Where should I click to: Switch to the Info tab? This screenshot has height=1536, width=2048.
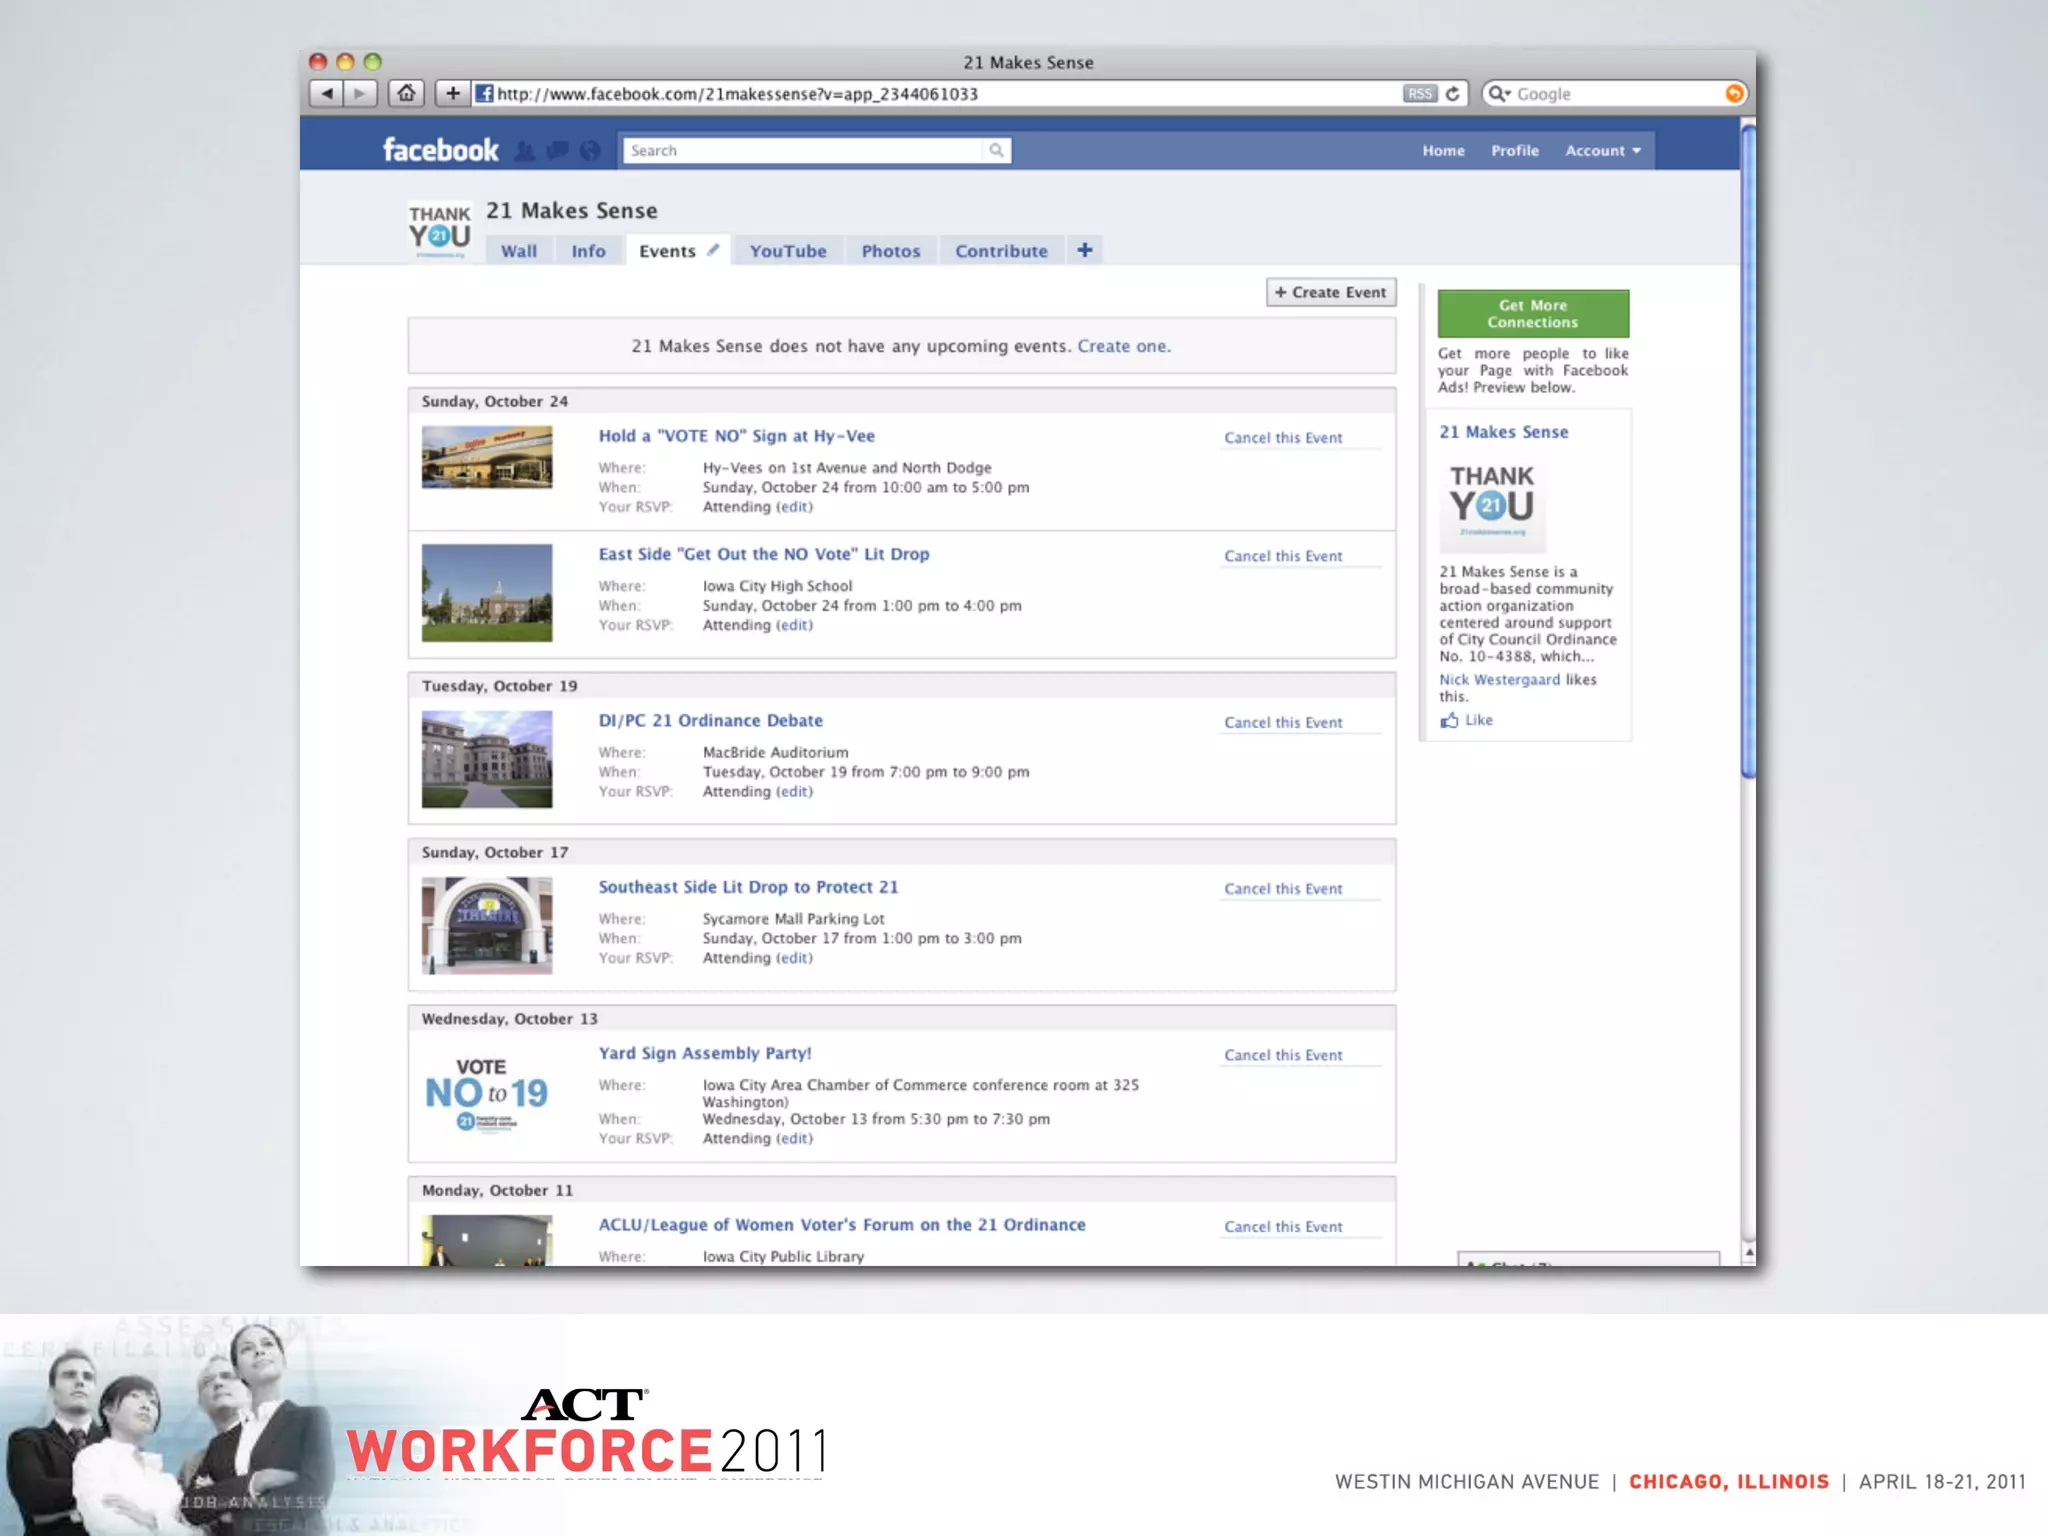coord(588,251)
